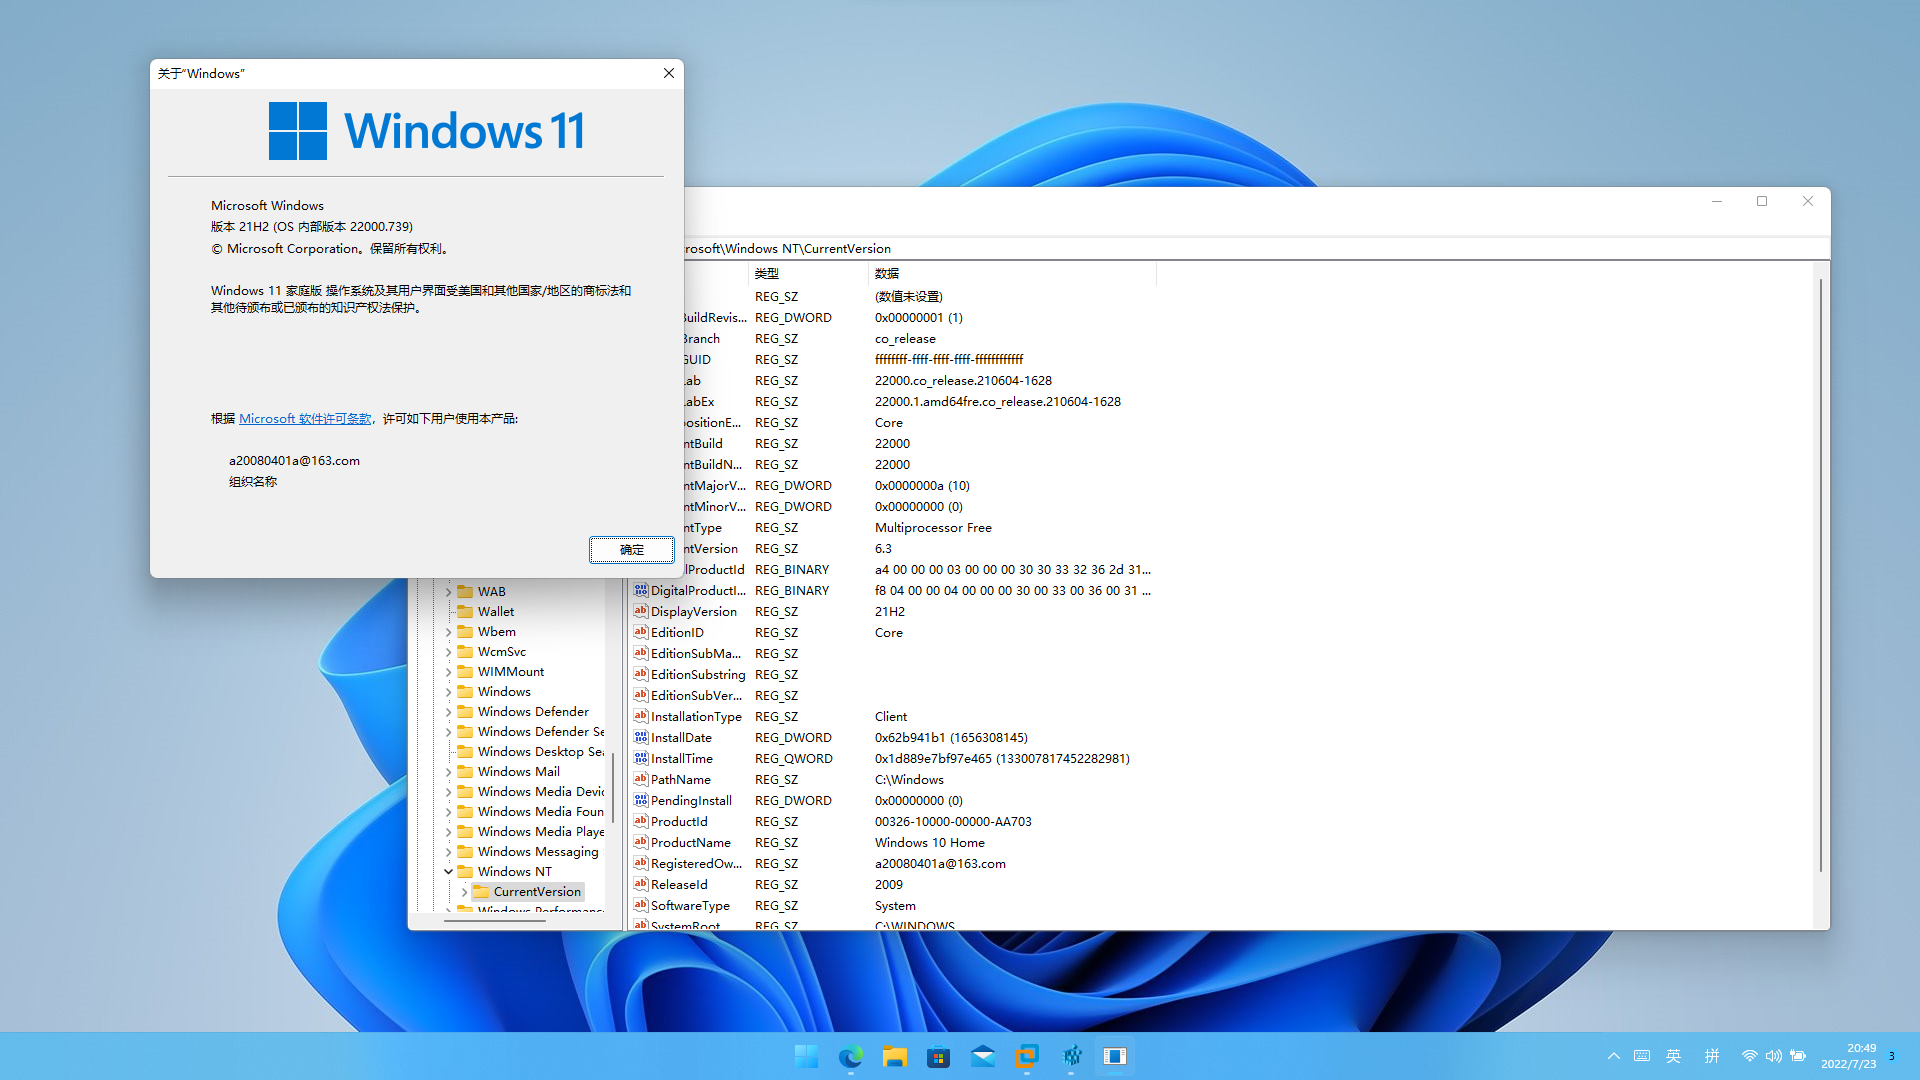
Task: Expand the WAB registry key
Action: point(448,592)
